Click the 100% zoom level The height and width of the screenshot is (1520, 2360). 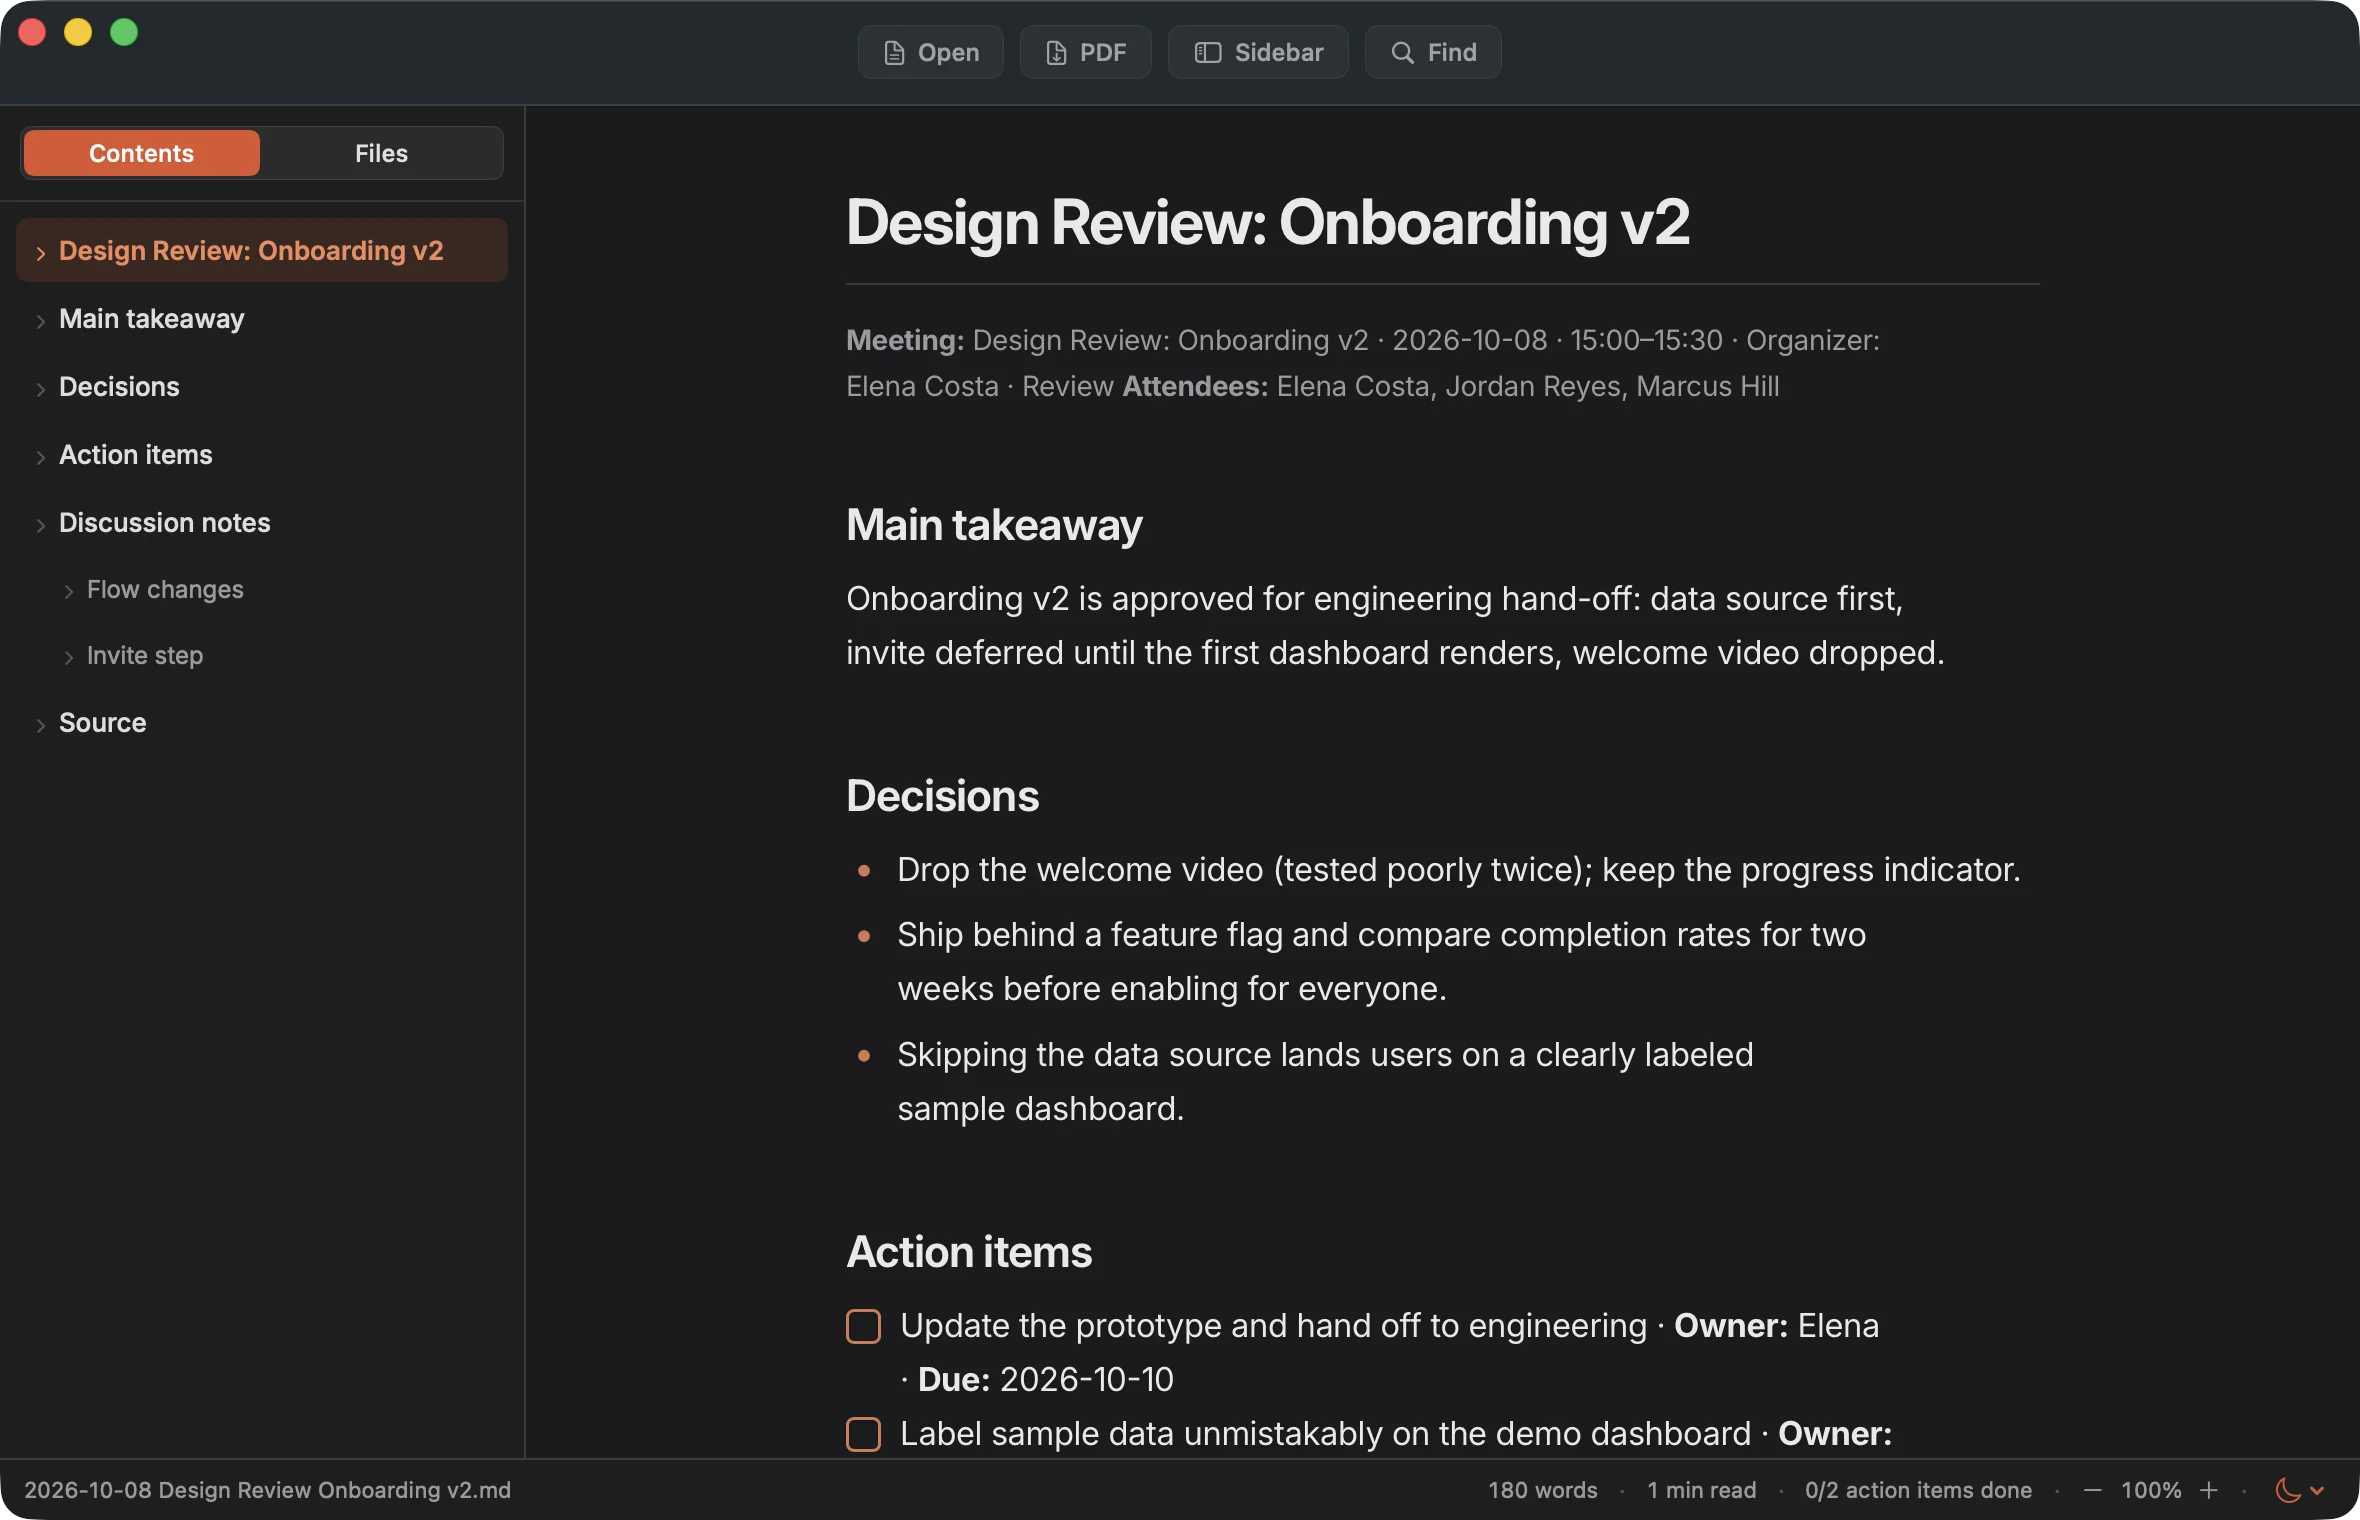coord(2151,1490)
